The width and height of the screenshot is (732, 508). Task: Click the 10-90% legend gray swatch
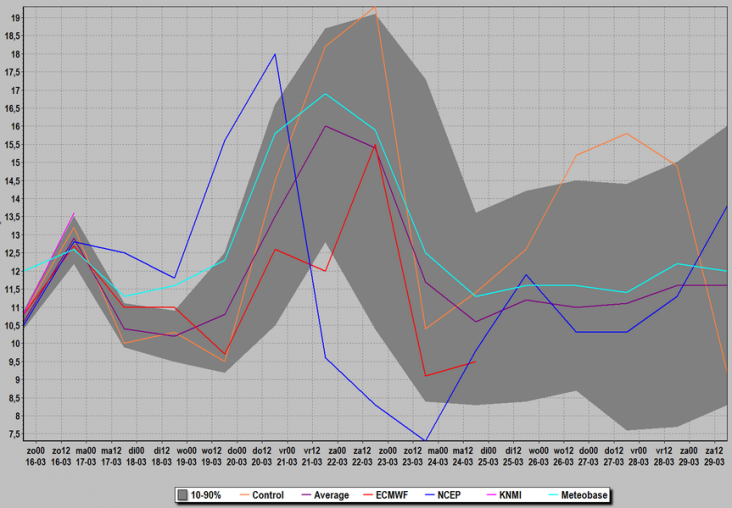point(183,495)
